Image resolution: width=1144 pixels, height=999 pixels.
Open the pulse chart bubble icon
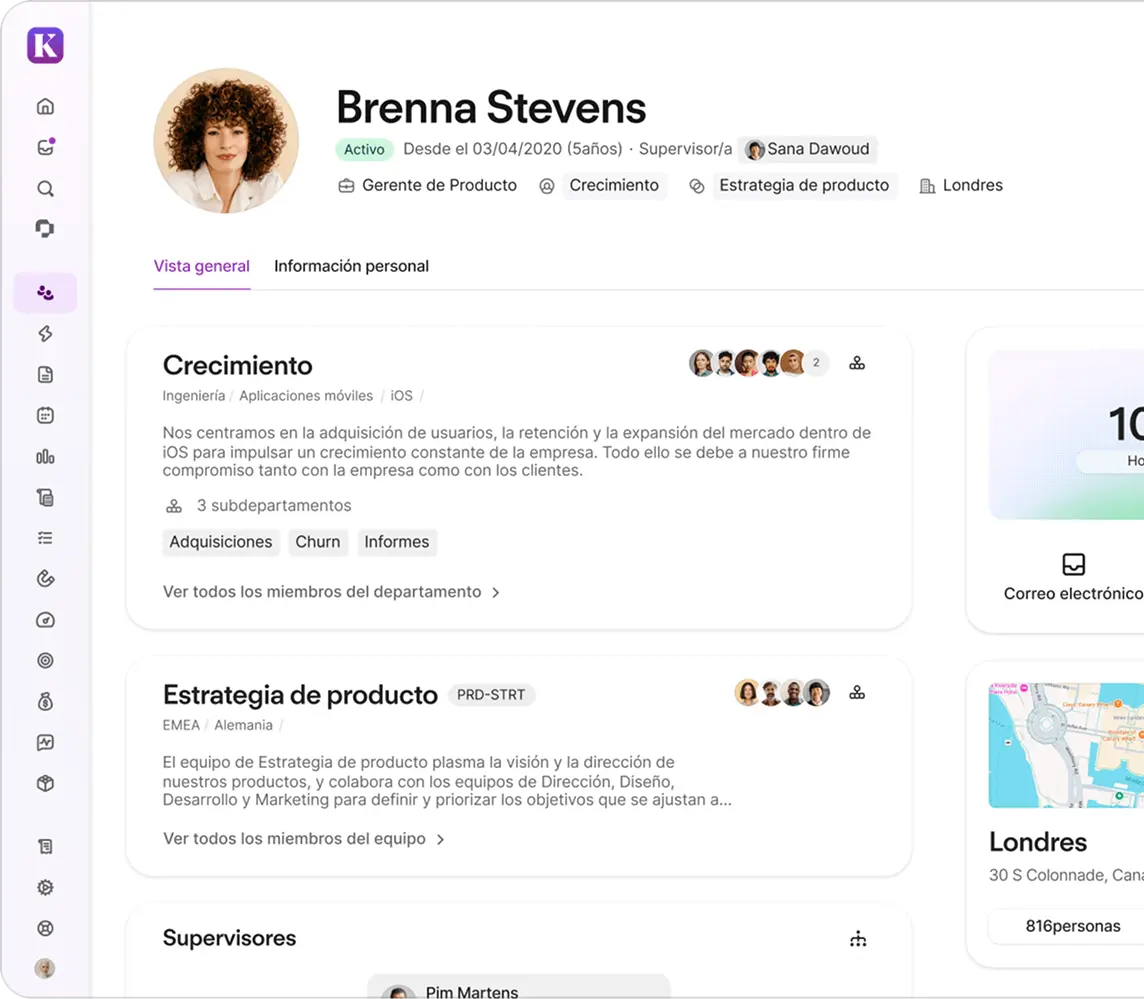[x=45, y=743]
